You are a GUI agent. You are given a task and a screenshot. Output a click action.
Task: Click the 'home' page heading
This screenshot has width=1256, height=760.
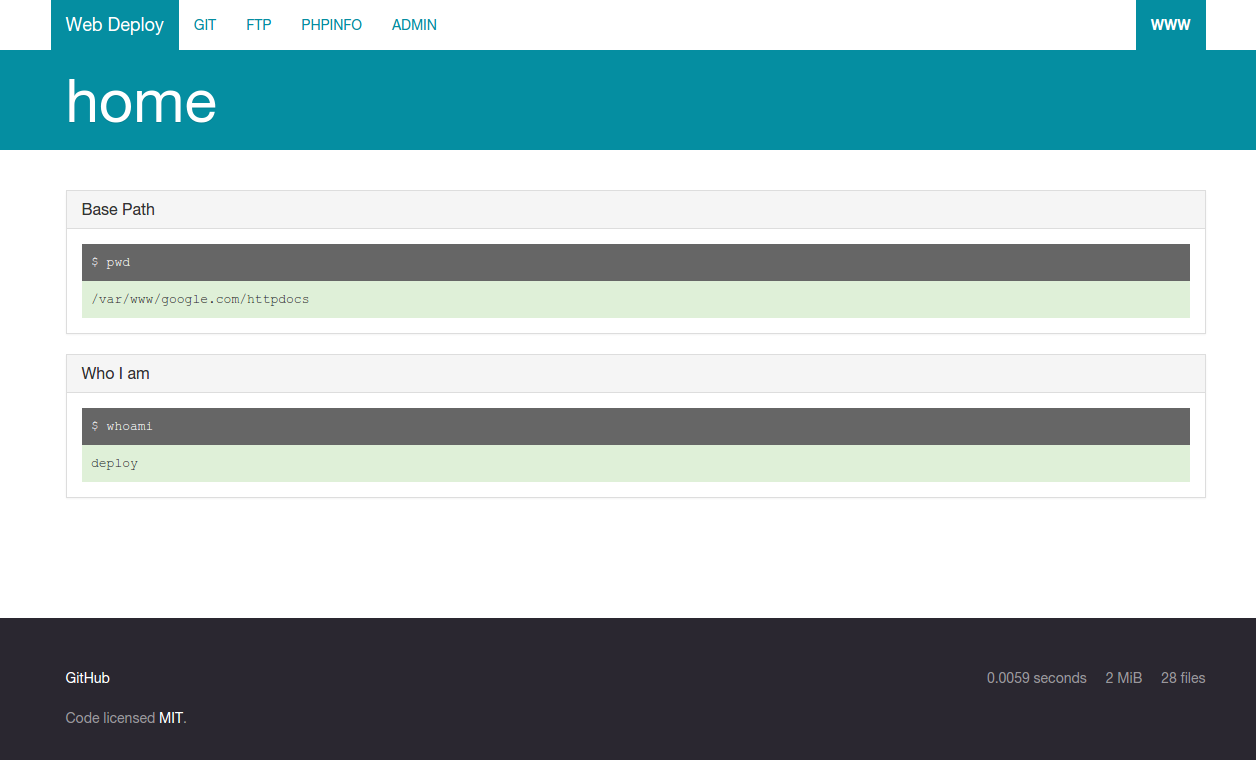click(141, 101)
